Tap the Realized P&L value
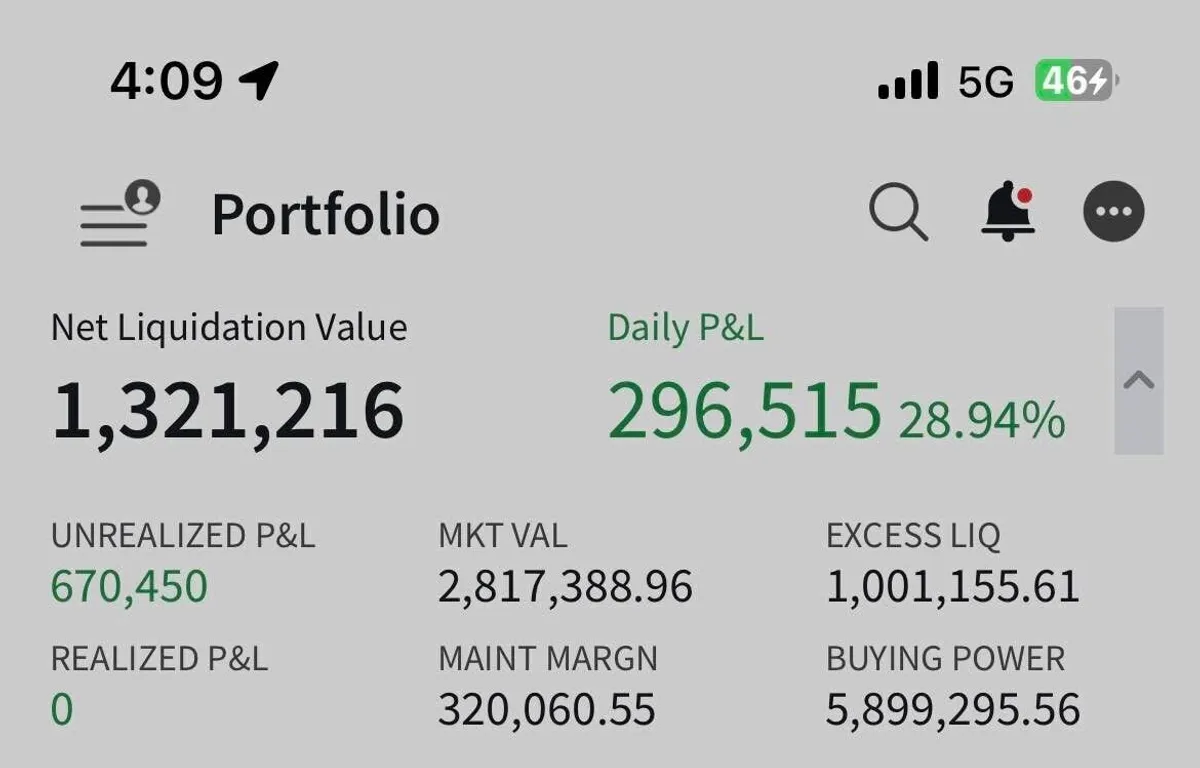1200x768 pixels. coord(62,710)
